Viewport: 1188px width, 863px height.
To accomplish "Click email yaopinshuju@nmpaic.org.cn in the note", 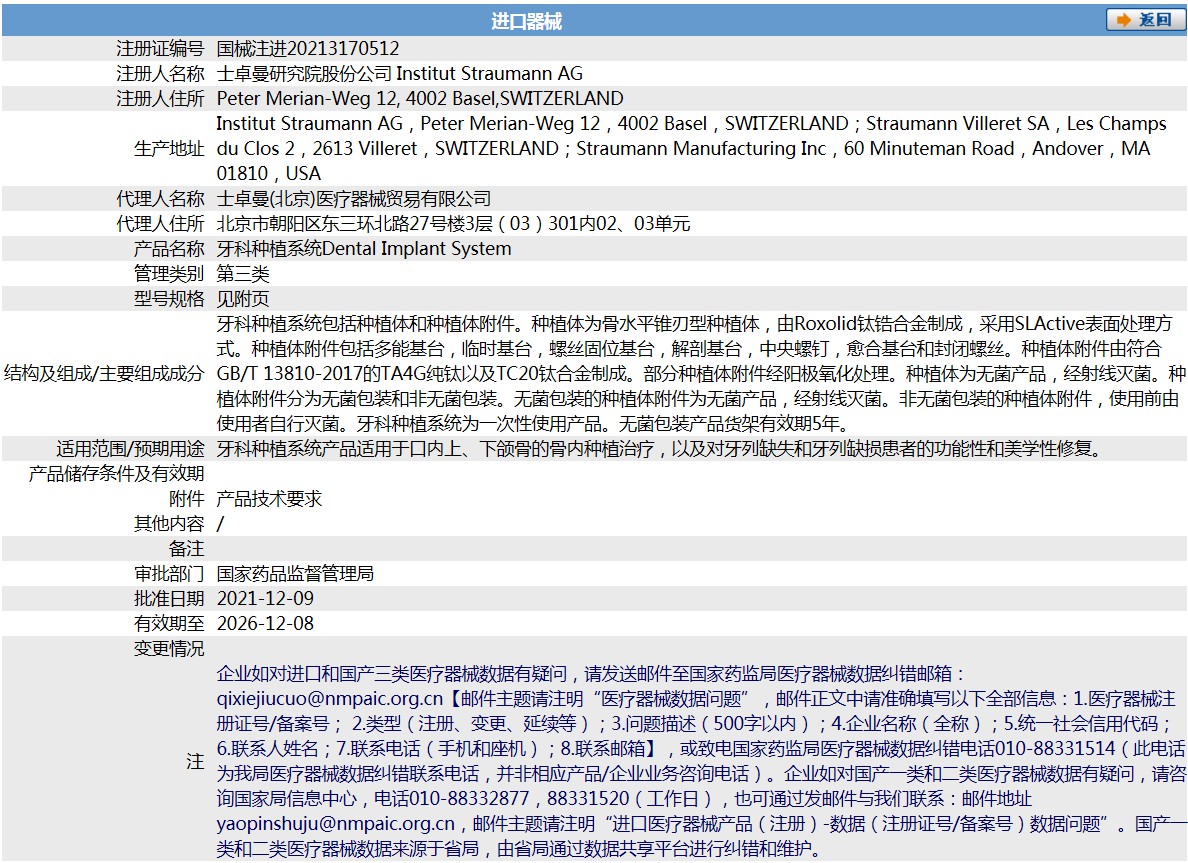I will [x=336, y=824].
